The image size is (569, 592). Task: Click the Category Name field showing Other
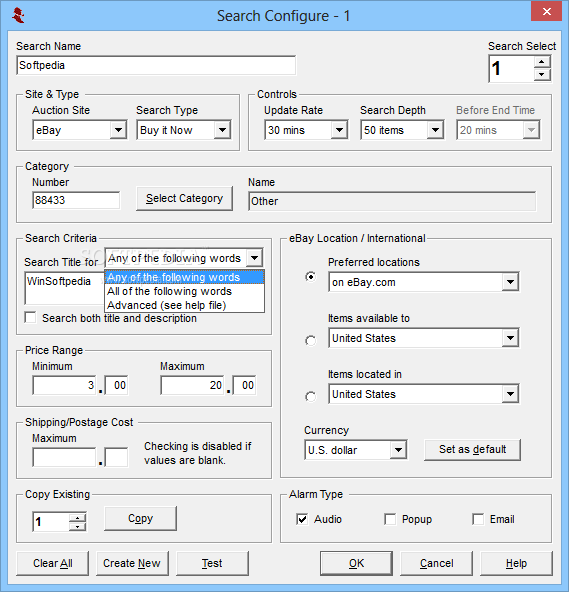point(392,201)
